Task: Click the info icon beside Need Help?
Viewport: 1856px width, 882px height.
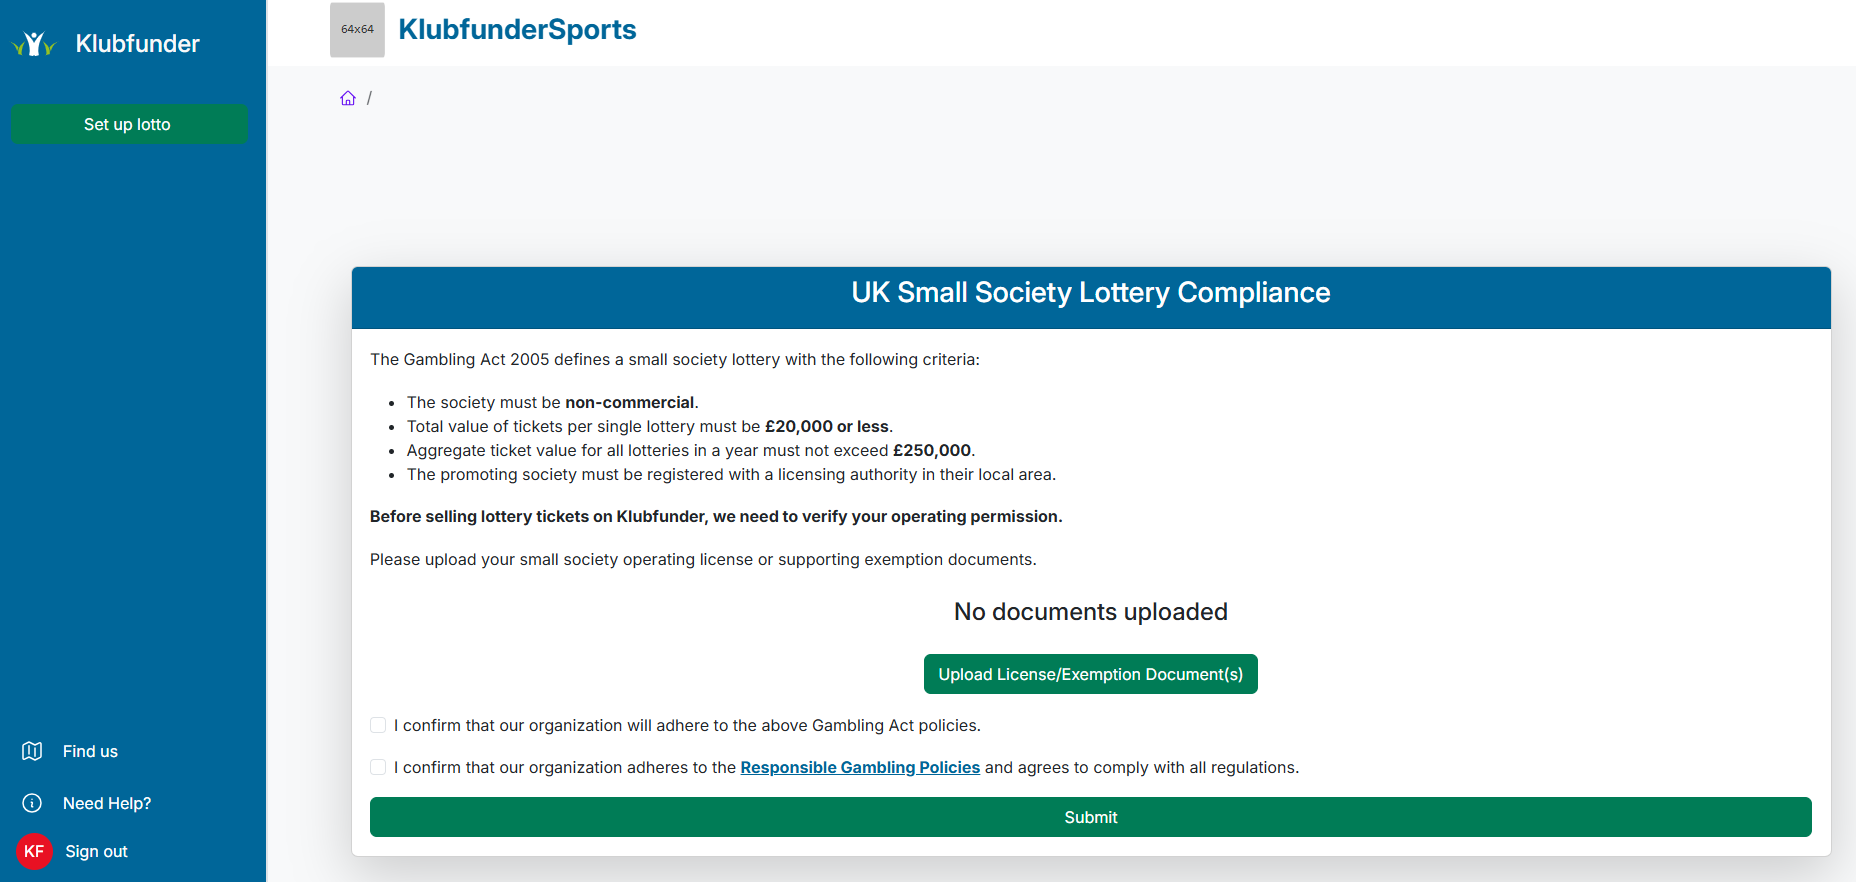Action: [32, 803]
